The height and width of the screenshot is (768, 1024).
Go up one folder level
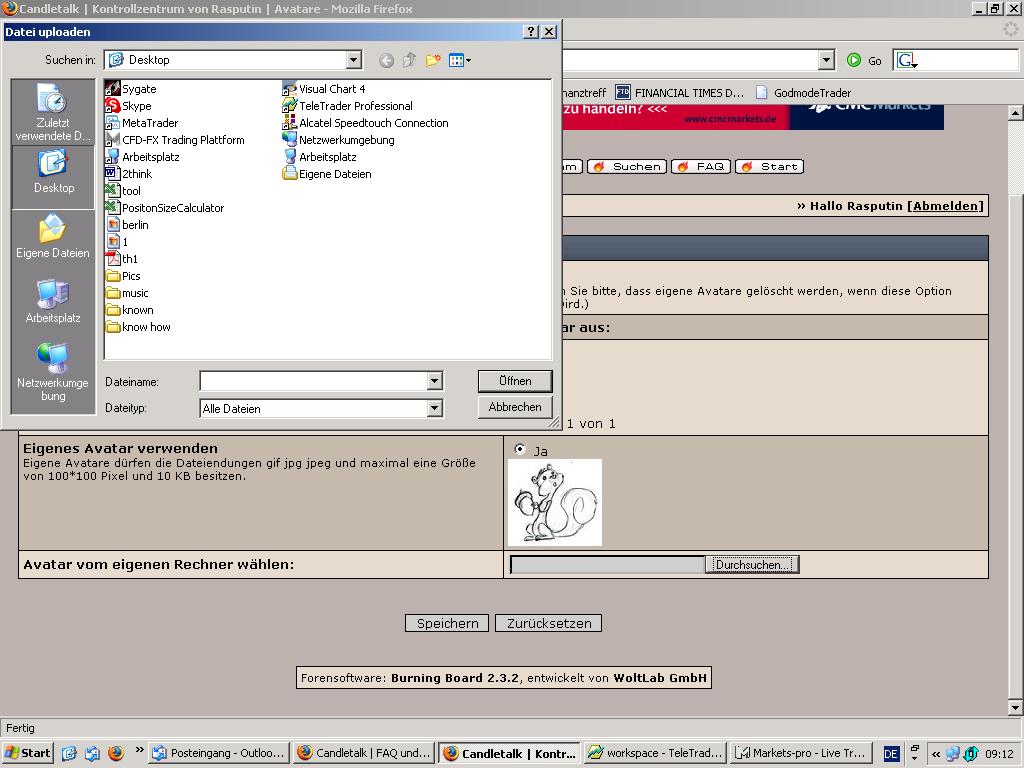[409, 61]
